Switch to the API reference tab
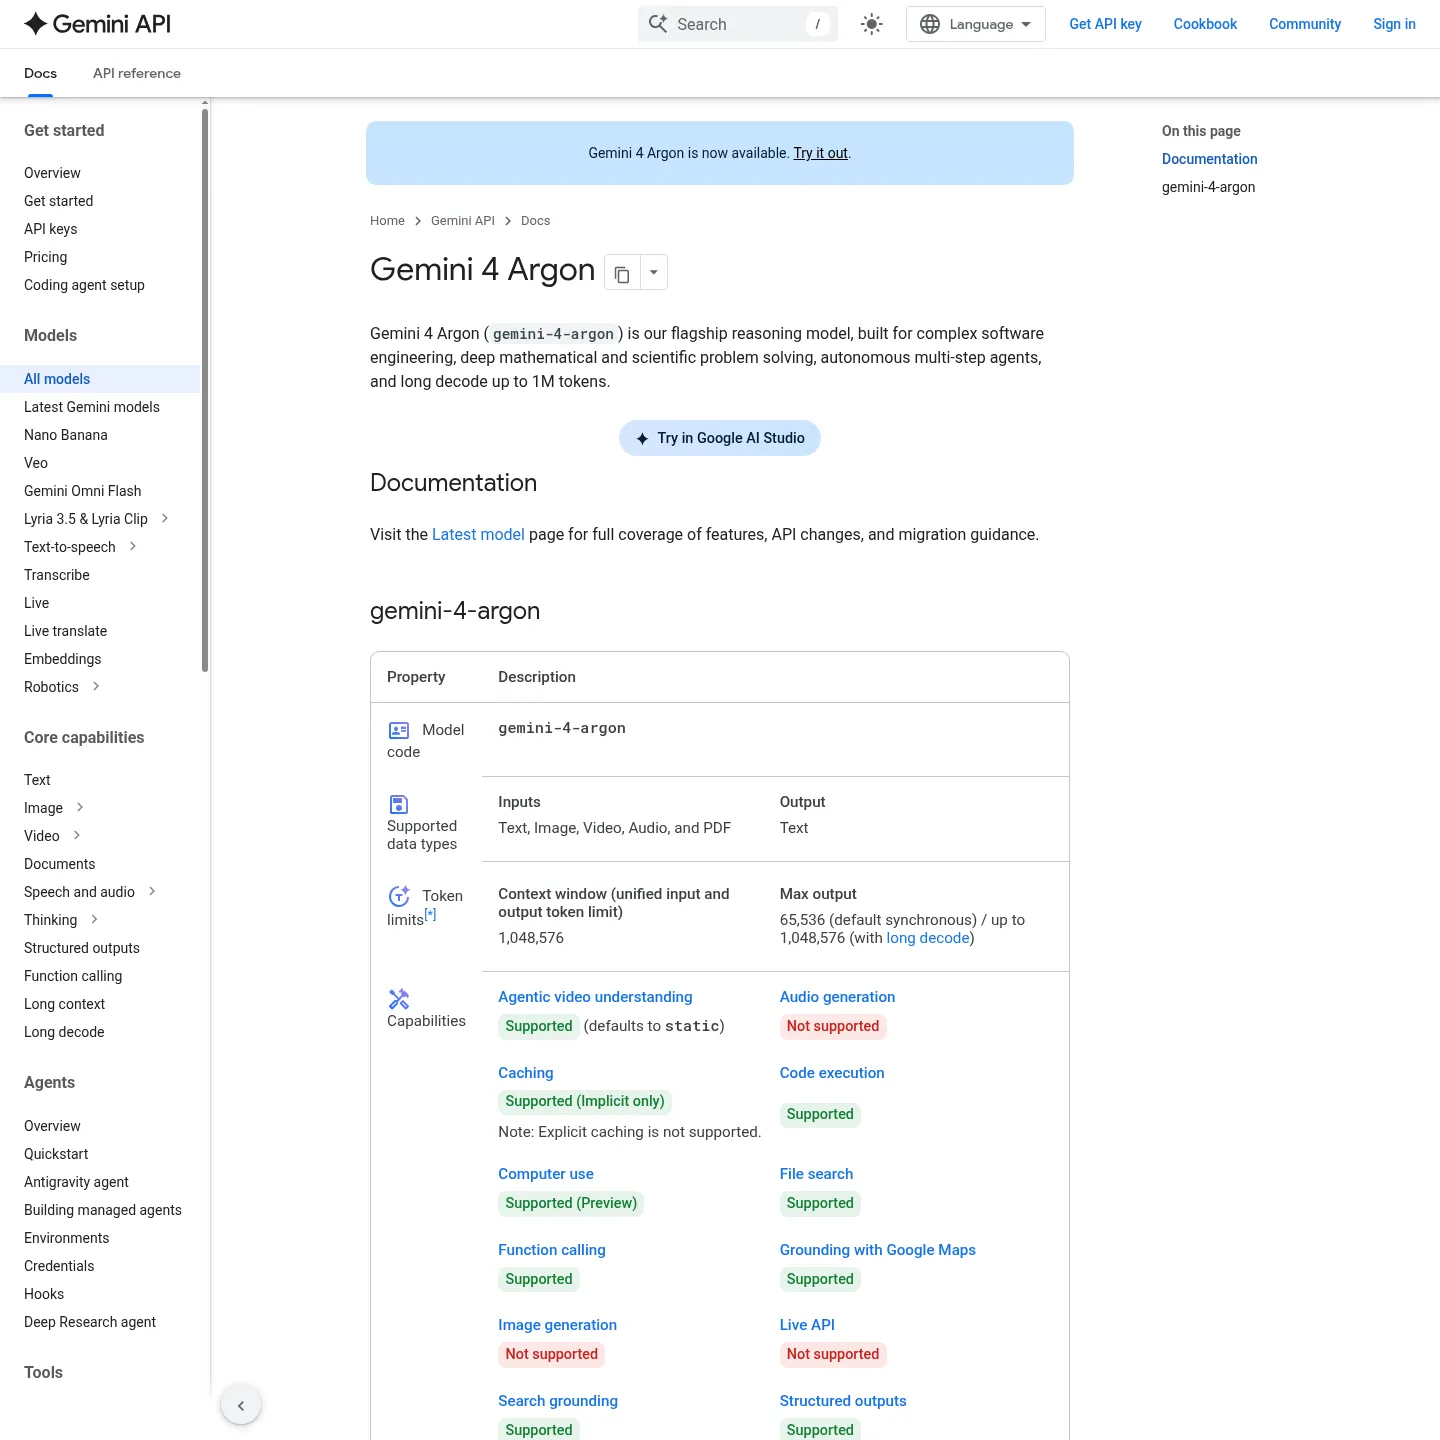This screenshot has height=1440, width=1440. [137, 73]
